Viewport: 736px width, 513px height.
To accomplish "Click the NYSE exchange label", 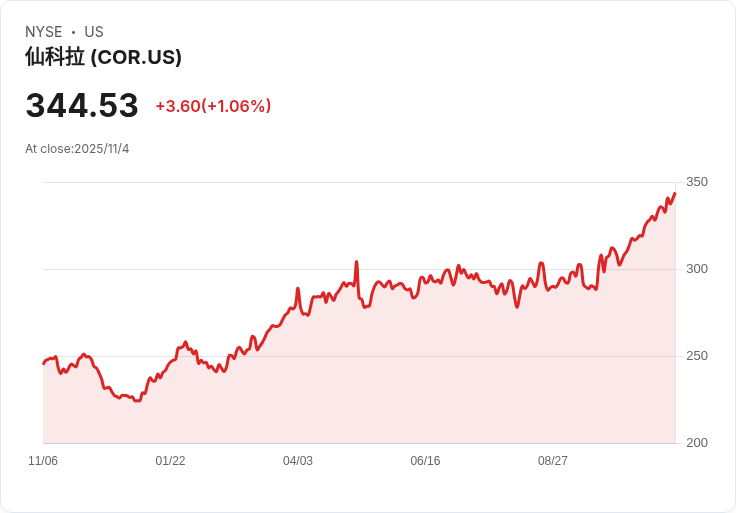I will pos(44,32).
